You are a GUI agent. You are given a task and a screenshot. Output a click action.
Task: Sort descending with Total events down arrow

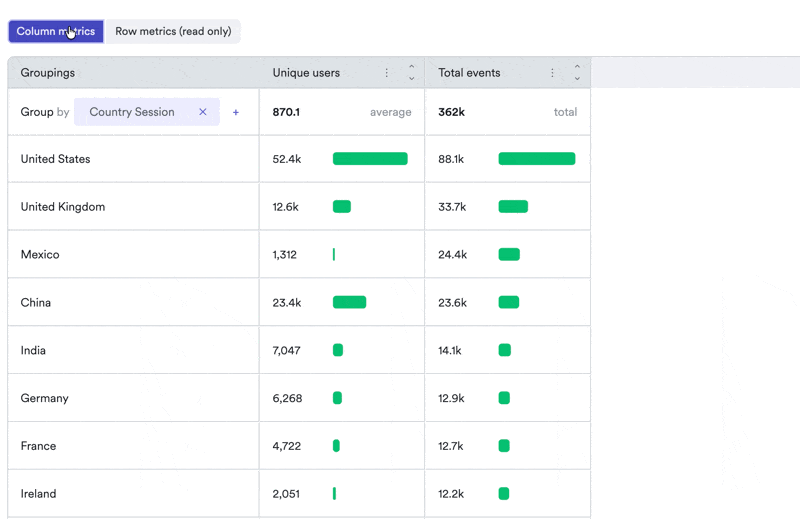click(x=577, y=79)
